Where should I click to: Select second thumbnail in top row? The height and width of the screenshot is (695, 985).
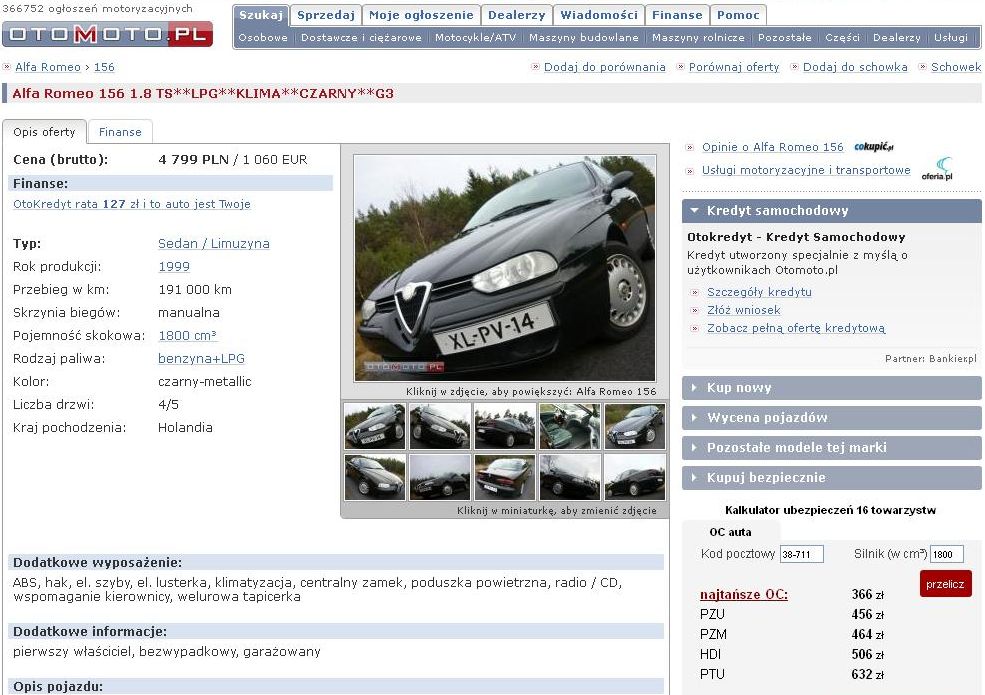pos(440,426)
